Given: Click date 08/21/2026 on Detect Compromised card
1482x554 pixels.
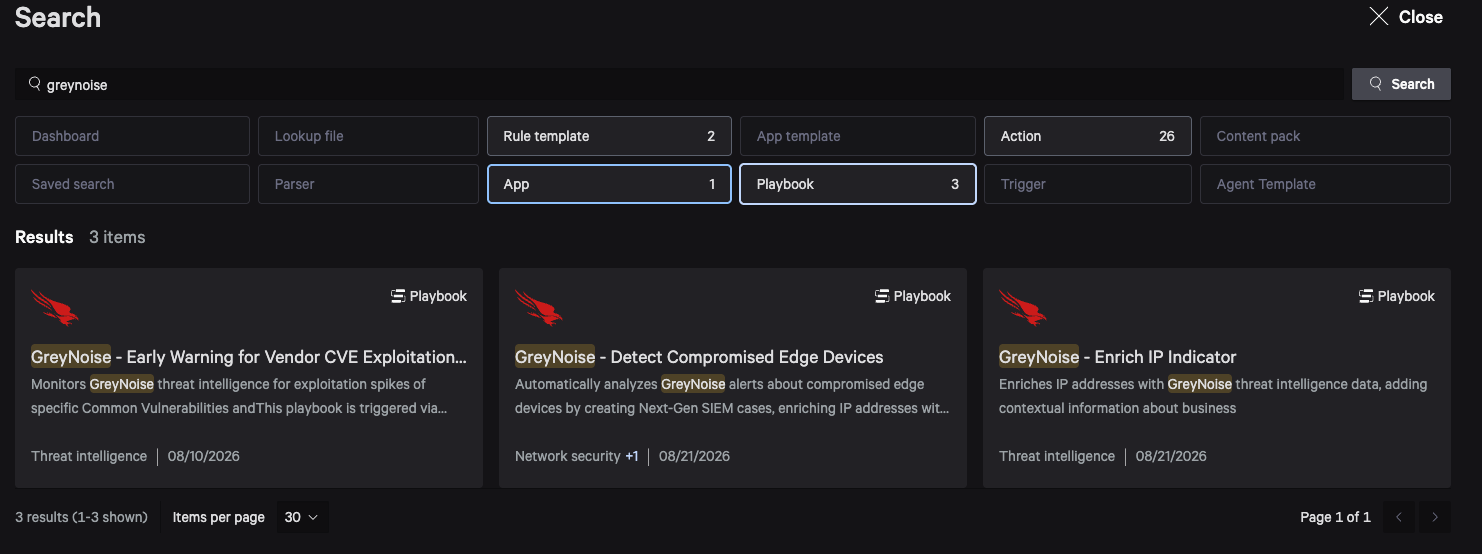Looking at the screenshot, I should [694, 456].
